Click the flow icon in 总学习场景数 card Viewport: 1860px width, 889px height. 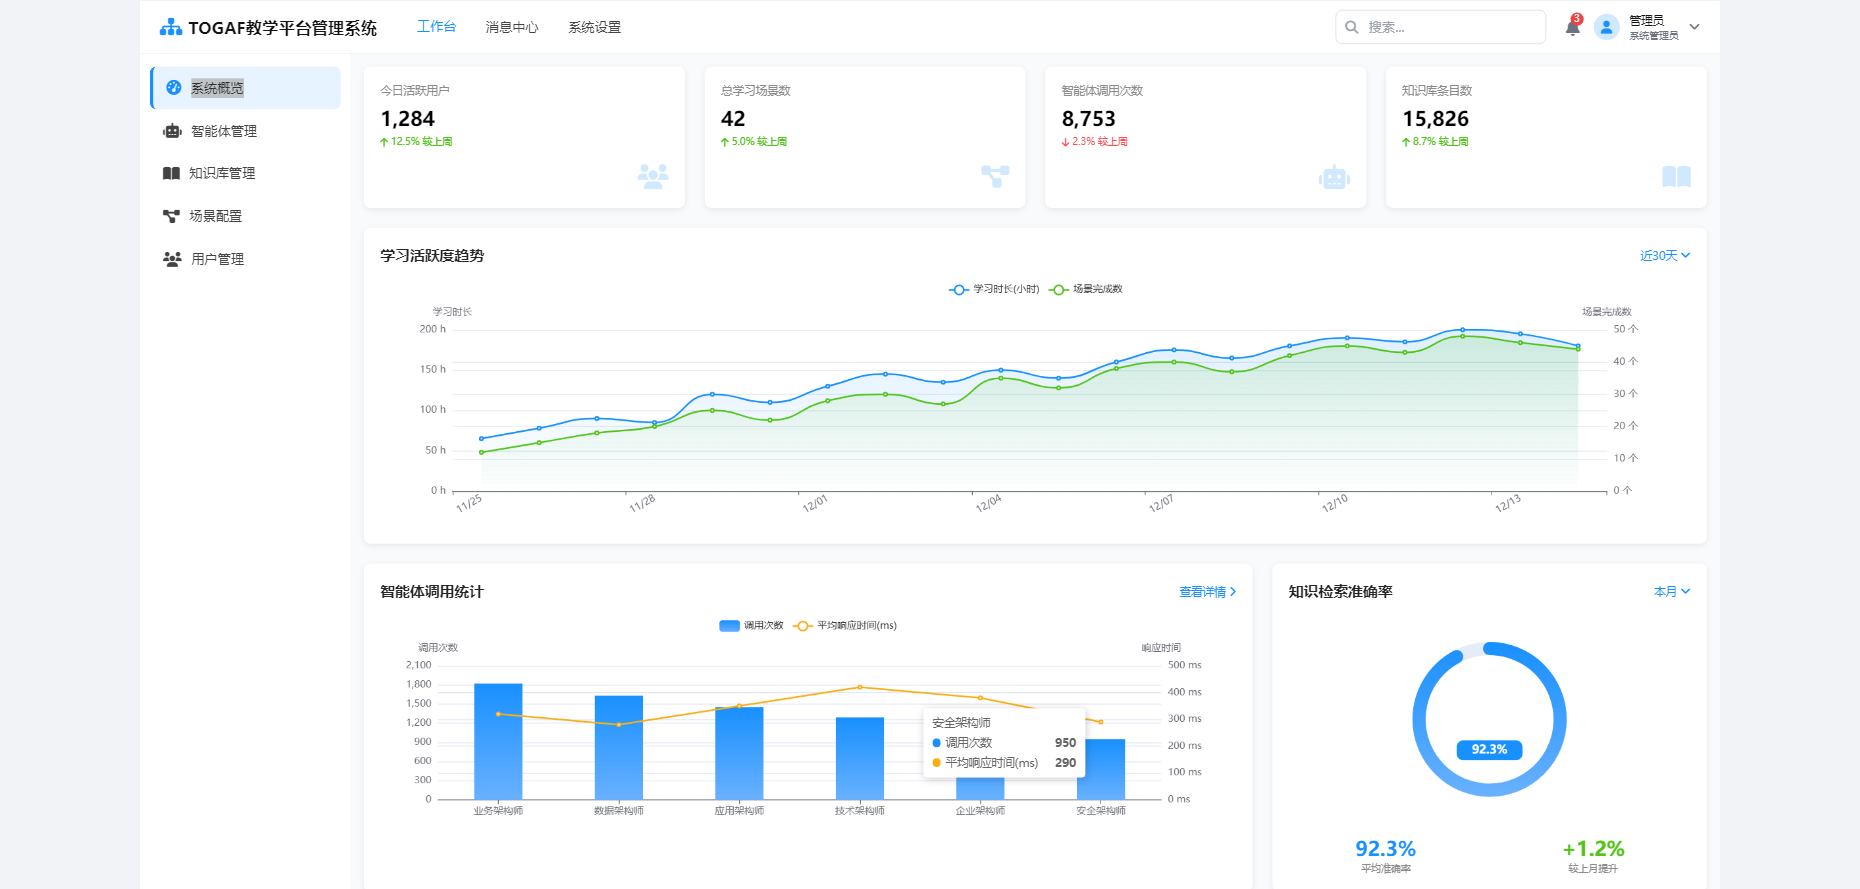(995, 177)
